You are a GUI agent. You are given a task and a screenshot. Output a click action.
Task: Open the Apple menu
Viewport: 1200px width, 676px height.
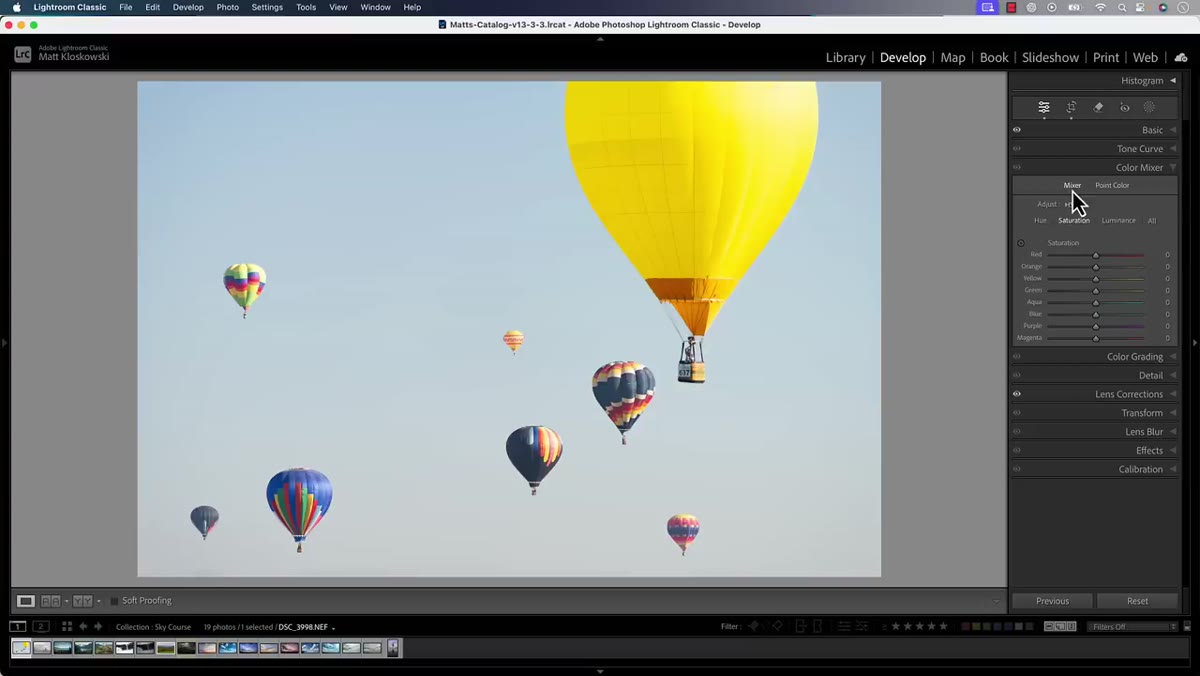(16, 7)
